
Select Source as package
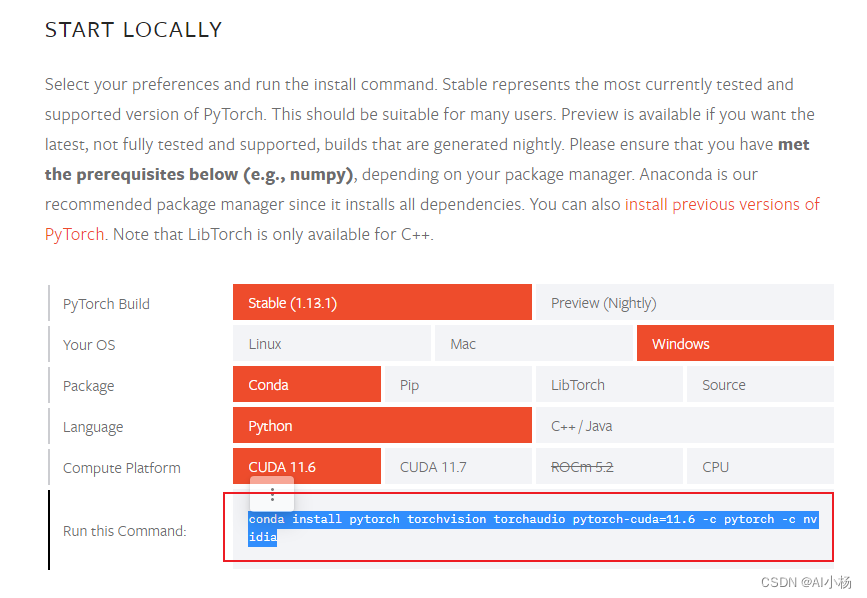point(760,384)
